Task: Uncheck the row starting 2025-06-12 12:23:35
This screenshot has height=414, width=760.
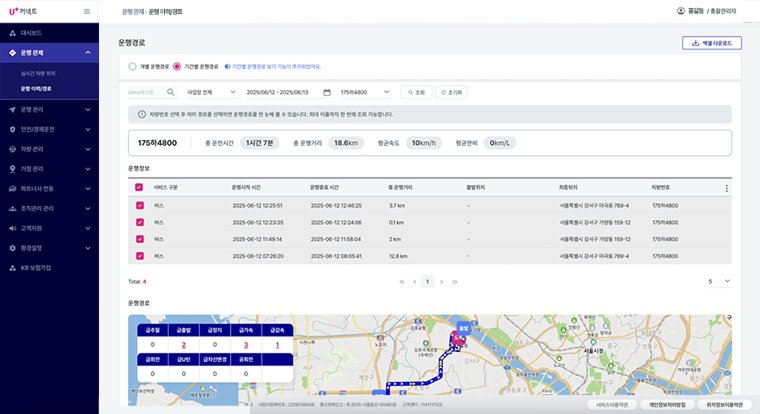Action: (140, 222)
